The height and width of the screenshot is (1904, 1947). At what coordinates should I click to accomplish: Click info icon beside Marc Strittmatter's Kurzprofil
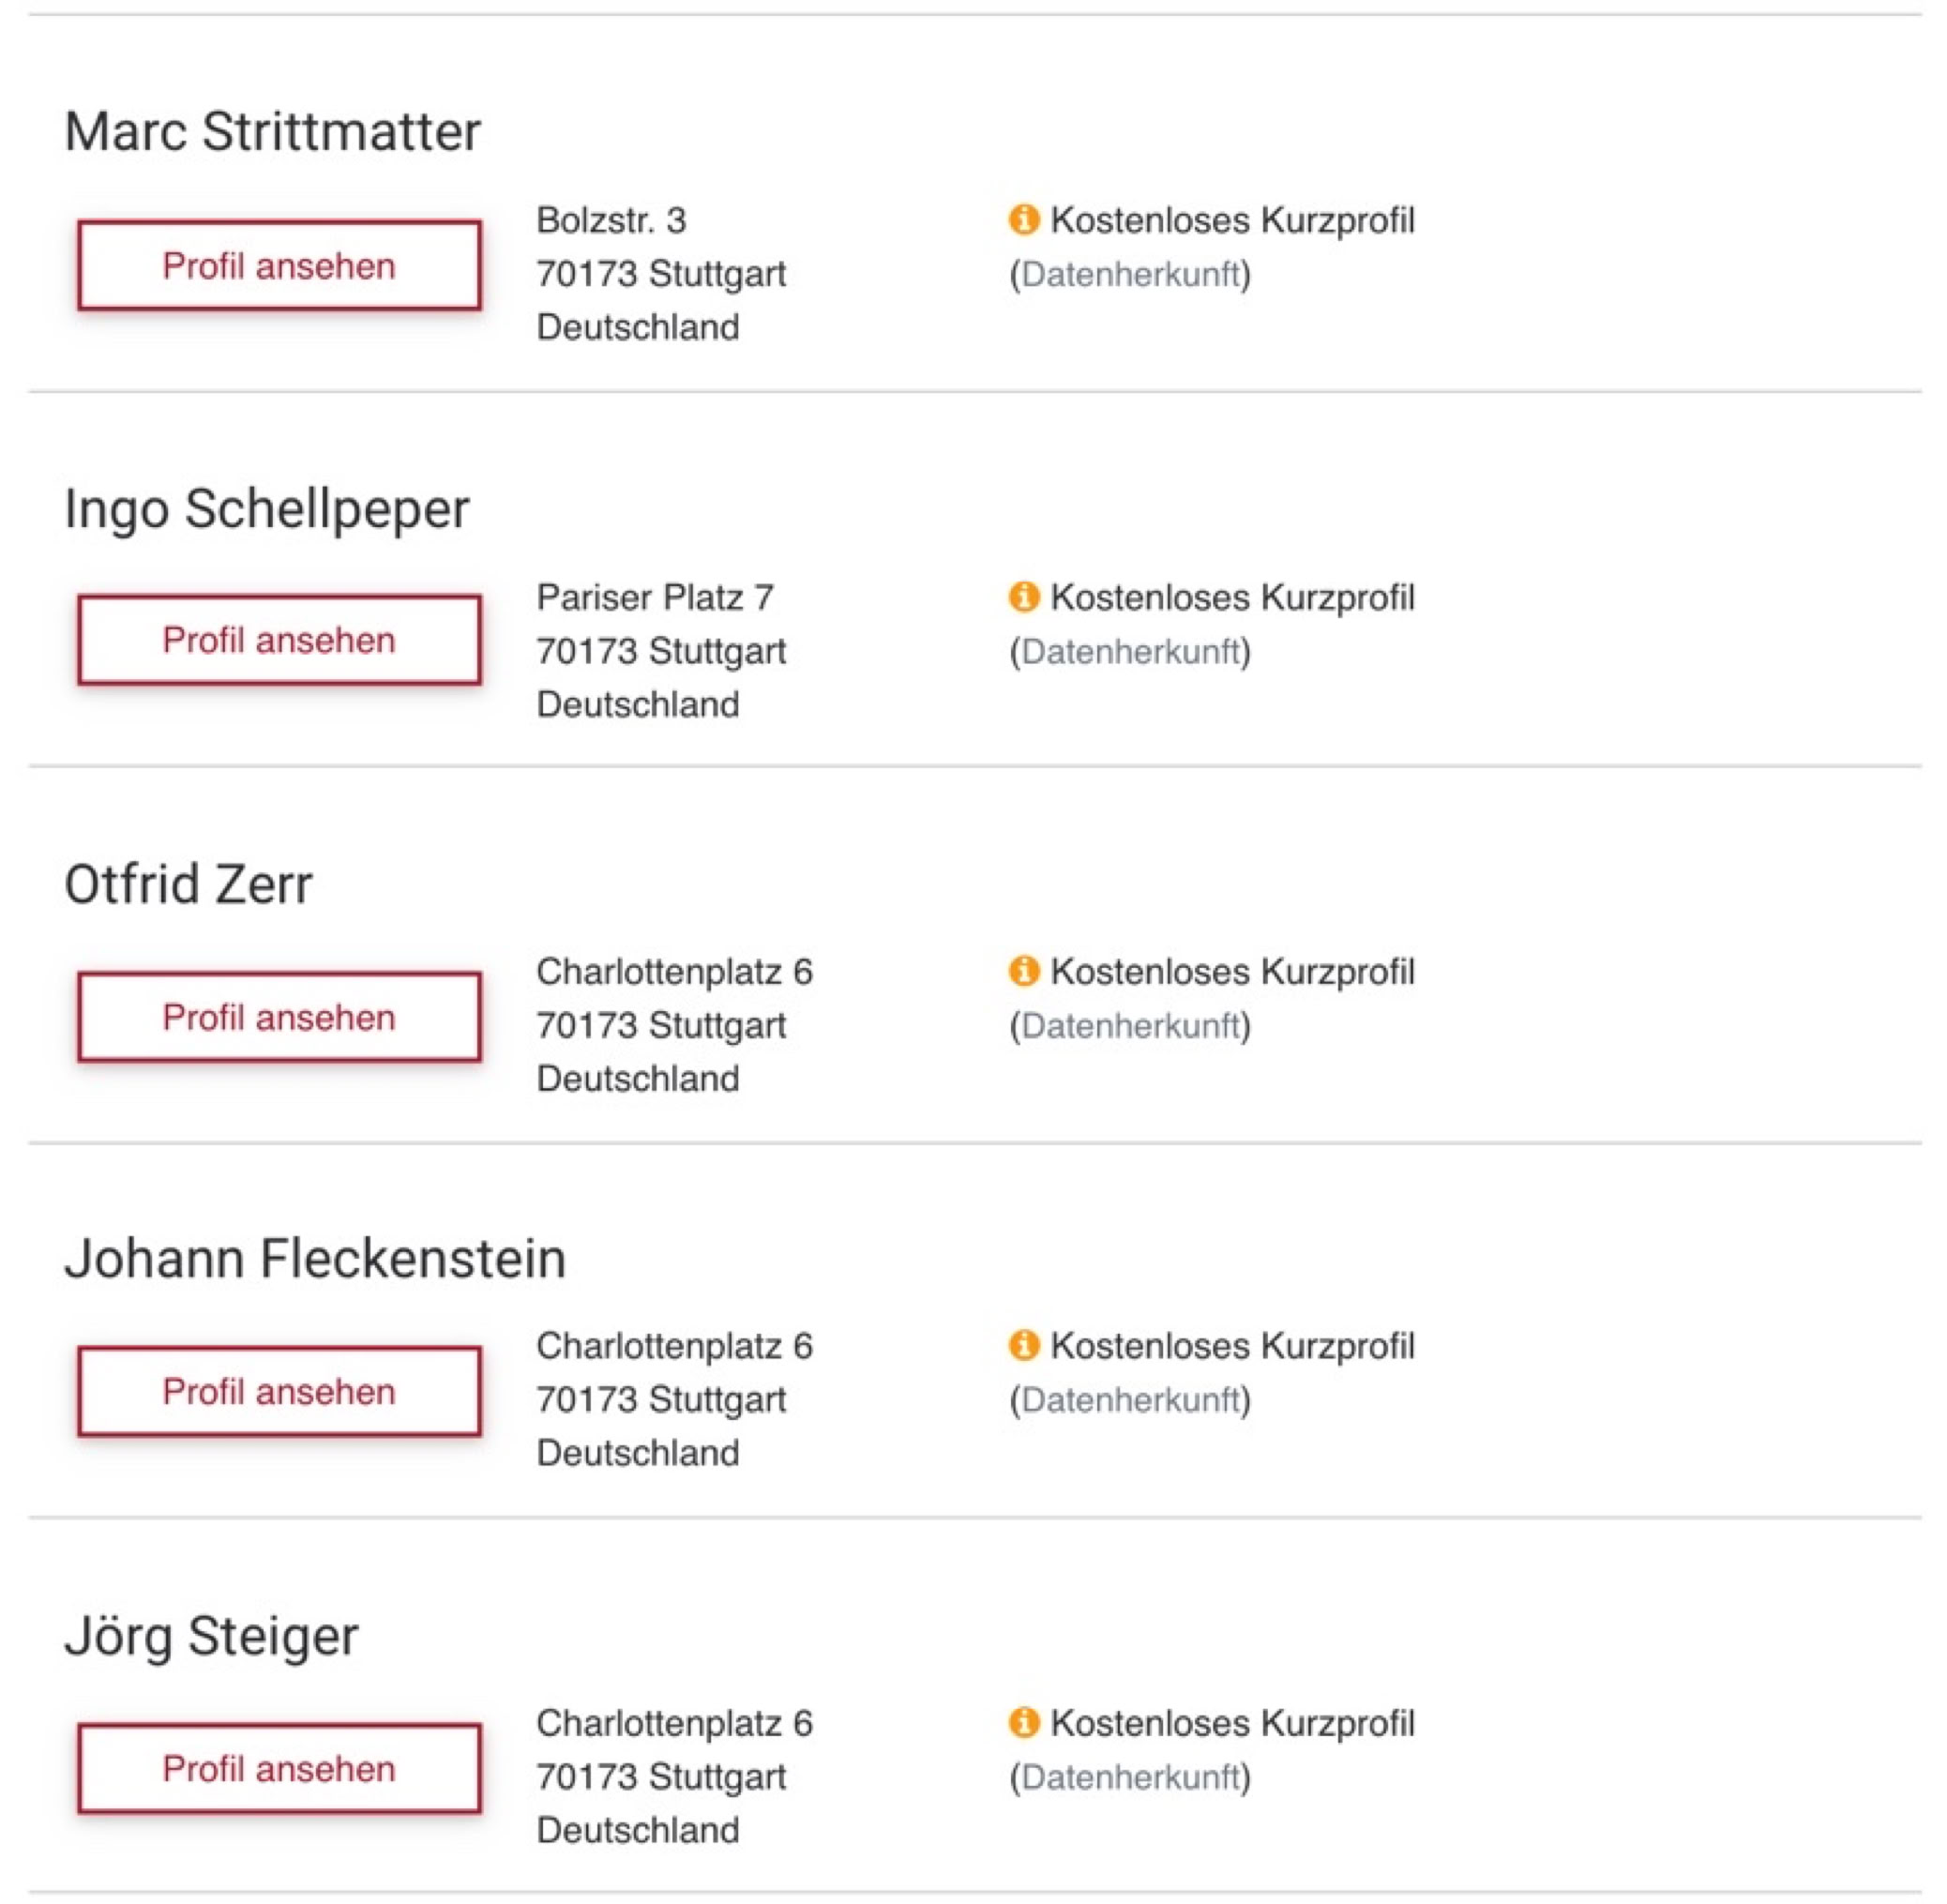(1023, 219)
